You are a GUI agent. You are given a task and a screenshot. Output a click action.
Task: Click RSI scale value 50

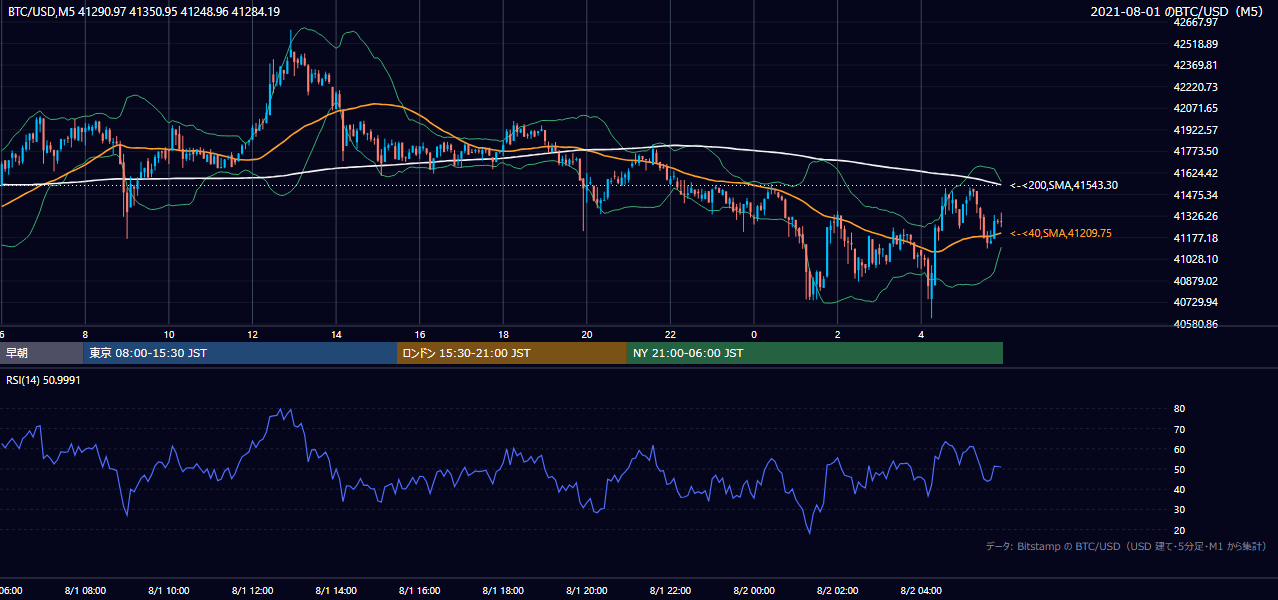1180,469
